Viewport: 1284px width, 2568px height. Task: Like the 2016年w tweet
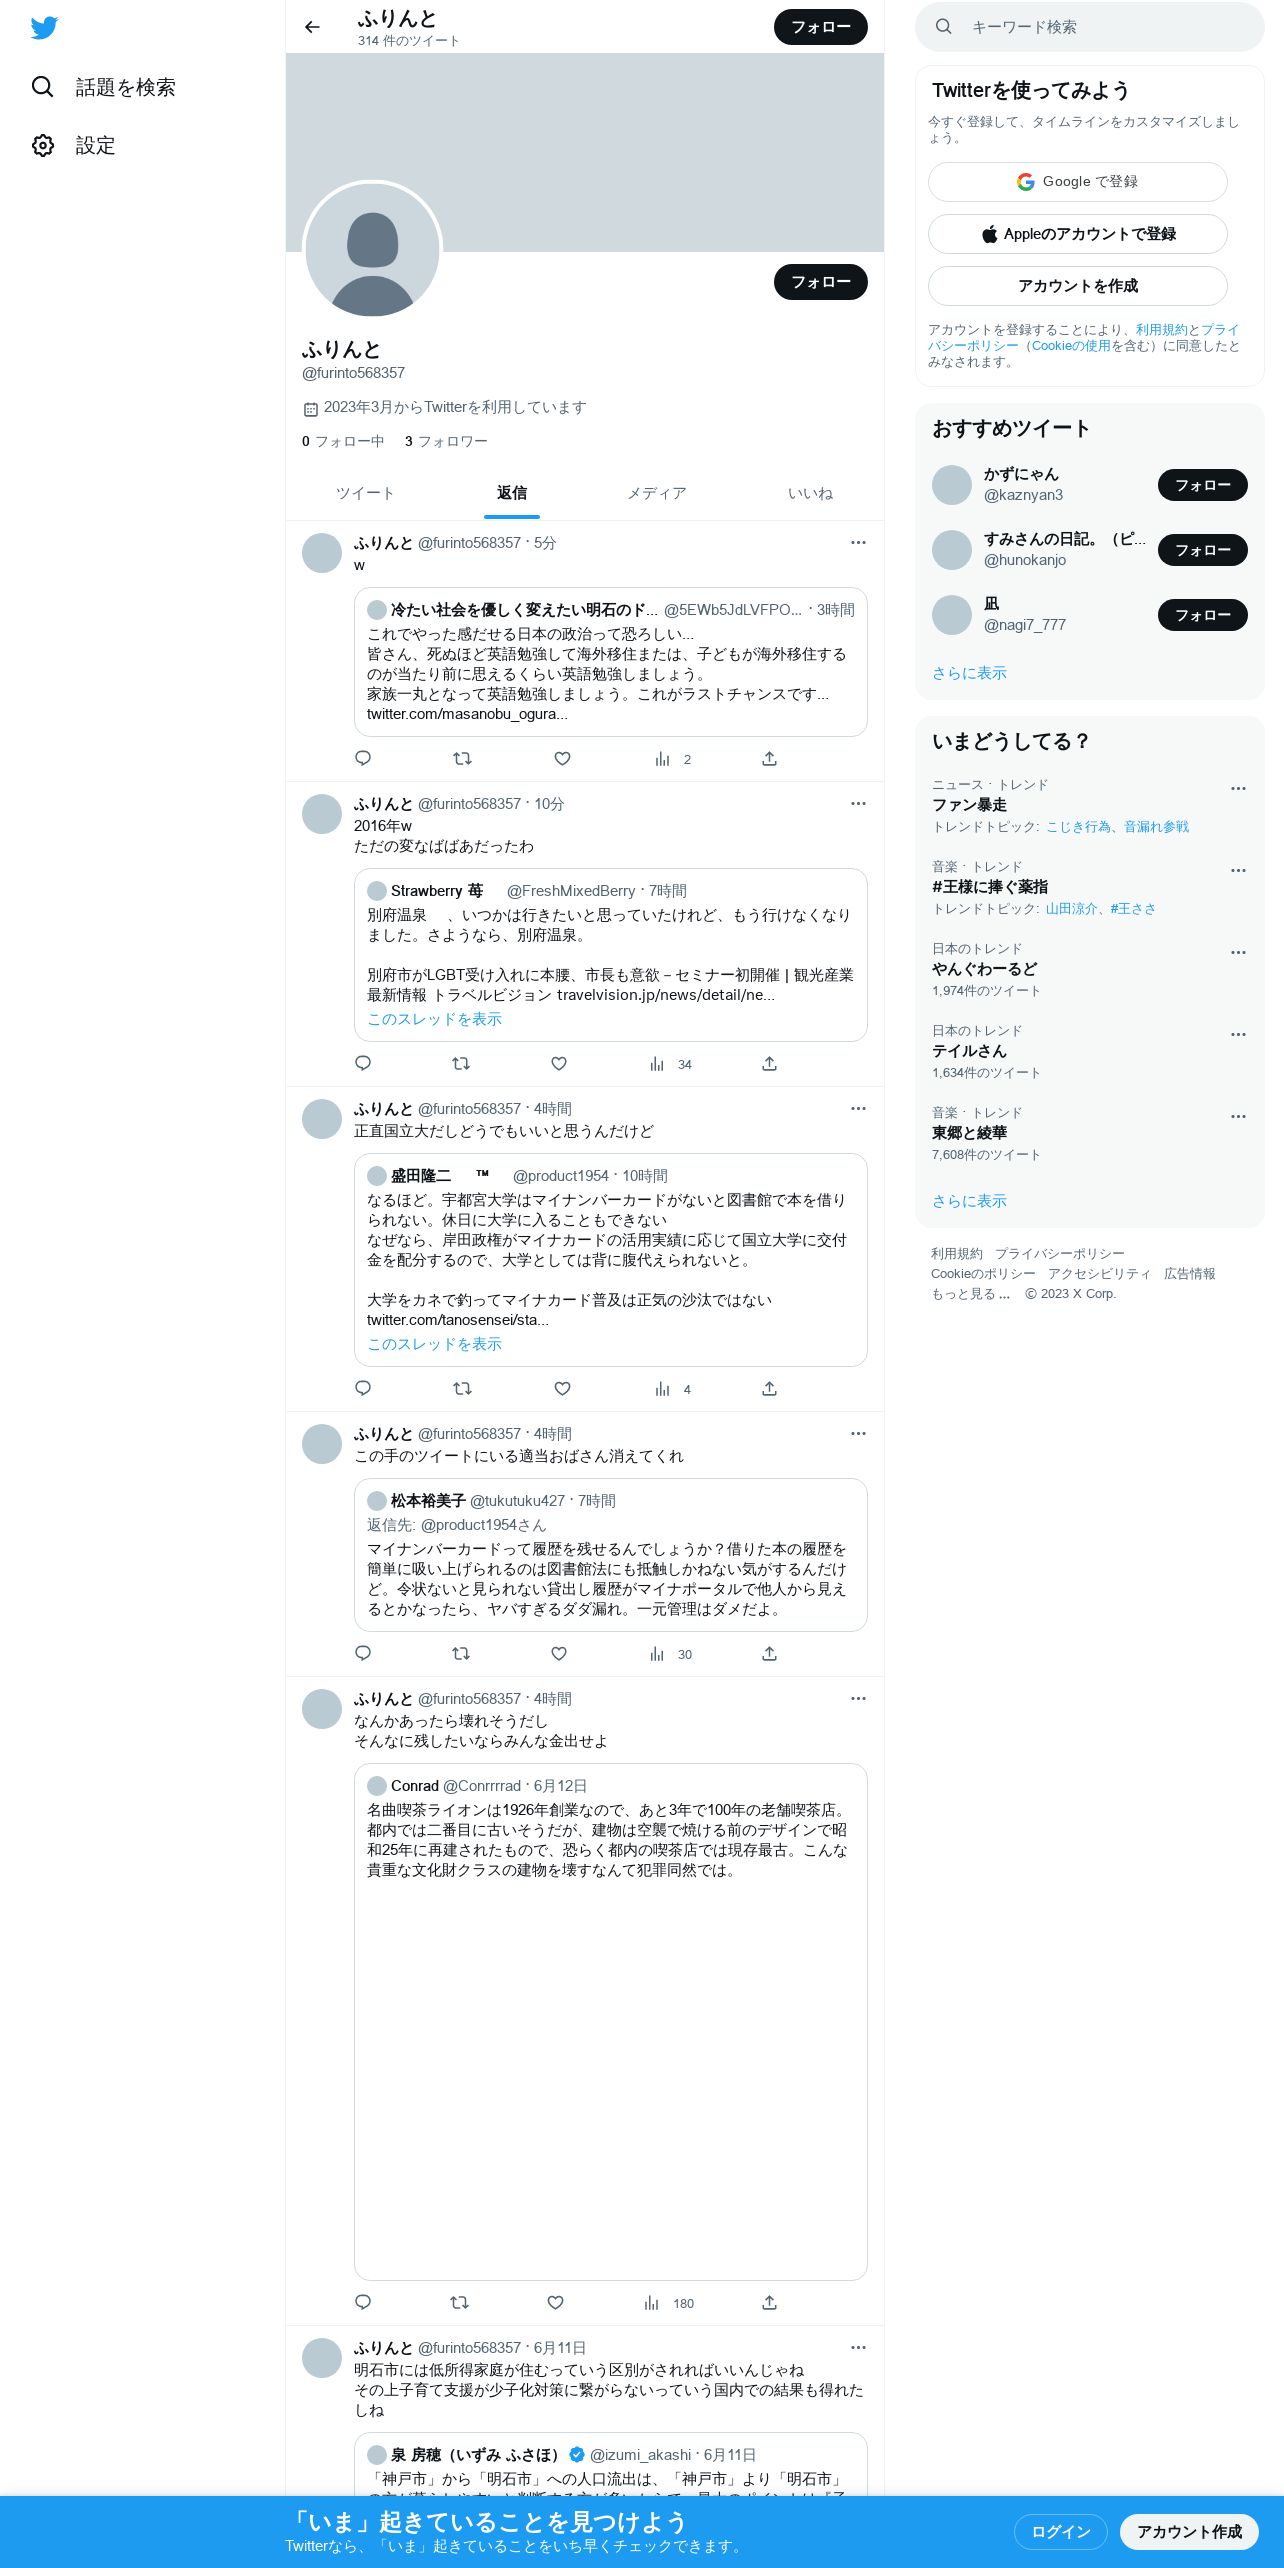(x=559, y=1064)
